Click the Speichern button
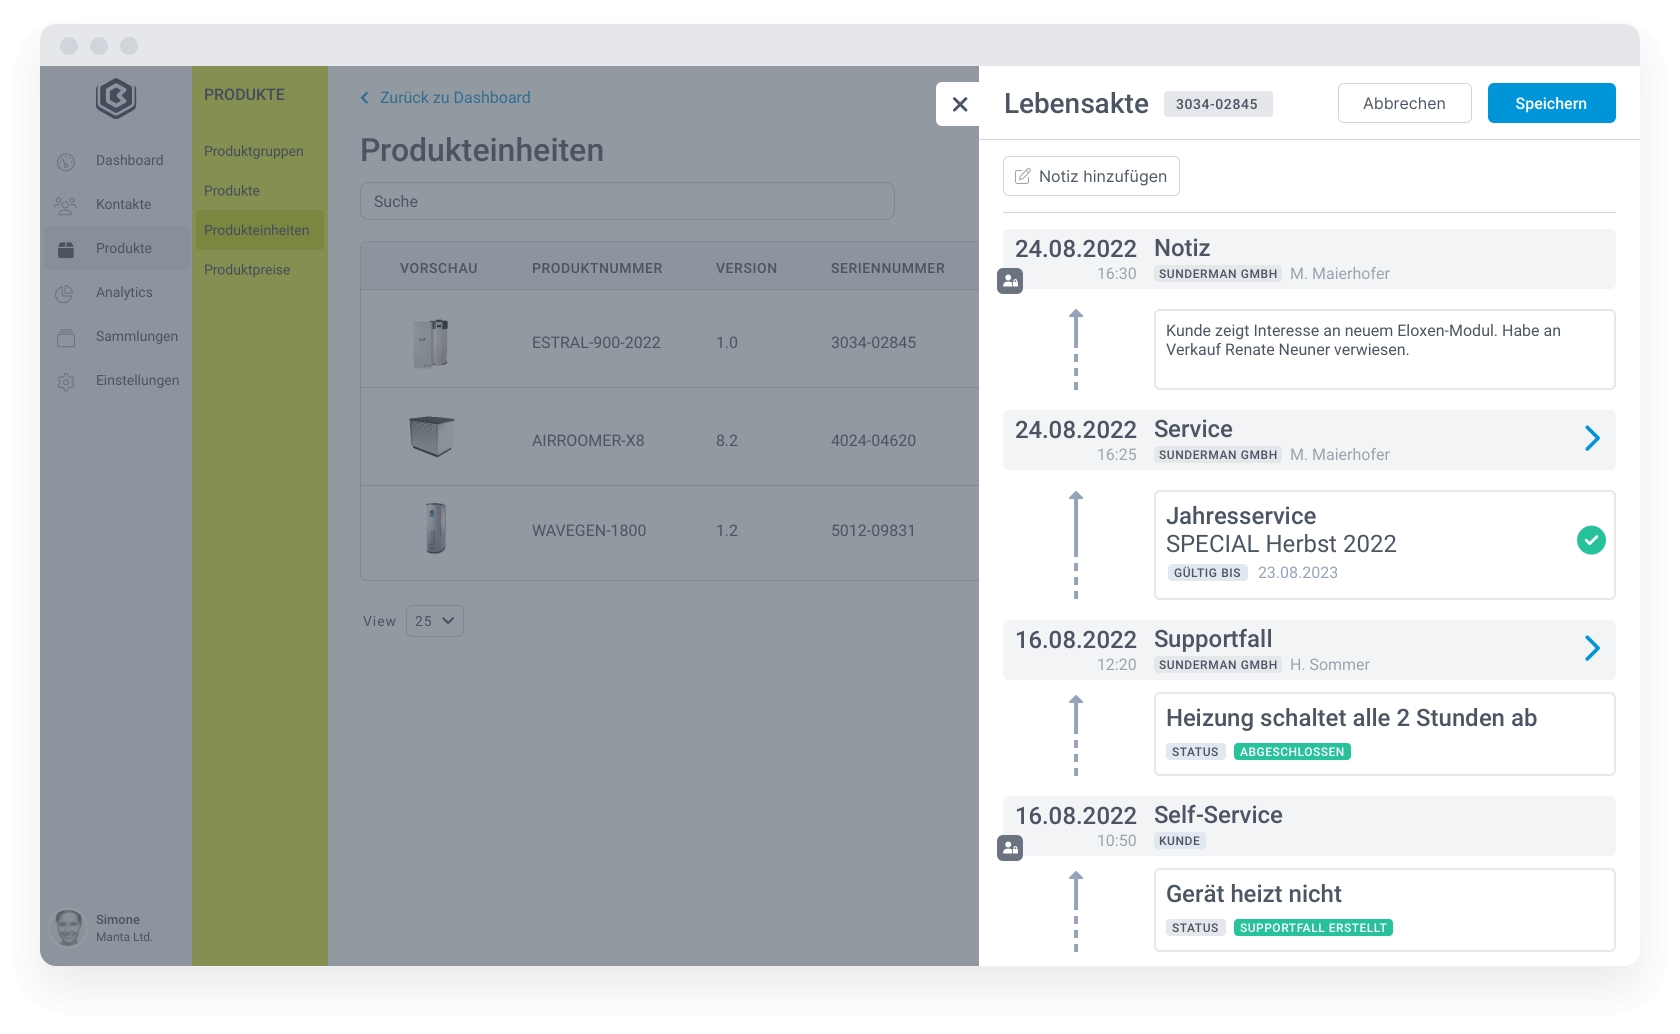Image resolution: width=1680 pixels, height=1034 pixels. click(x=1551, y=103)
